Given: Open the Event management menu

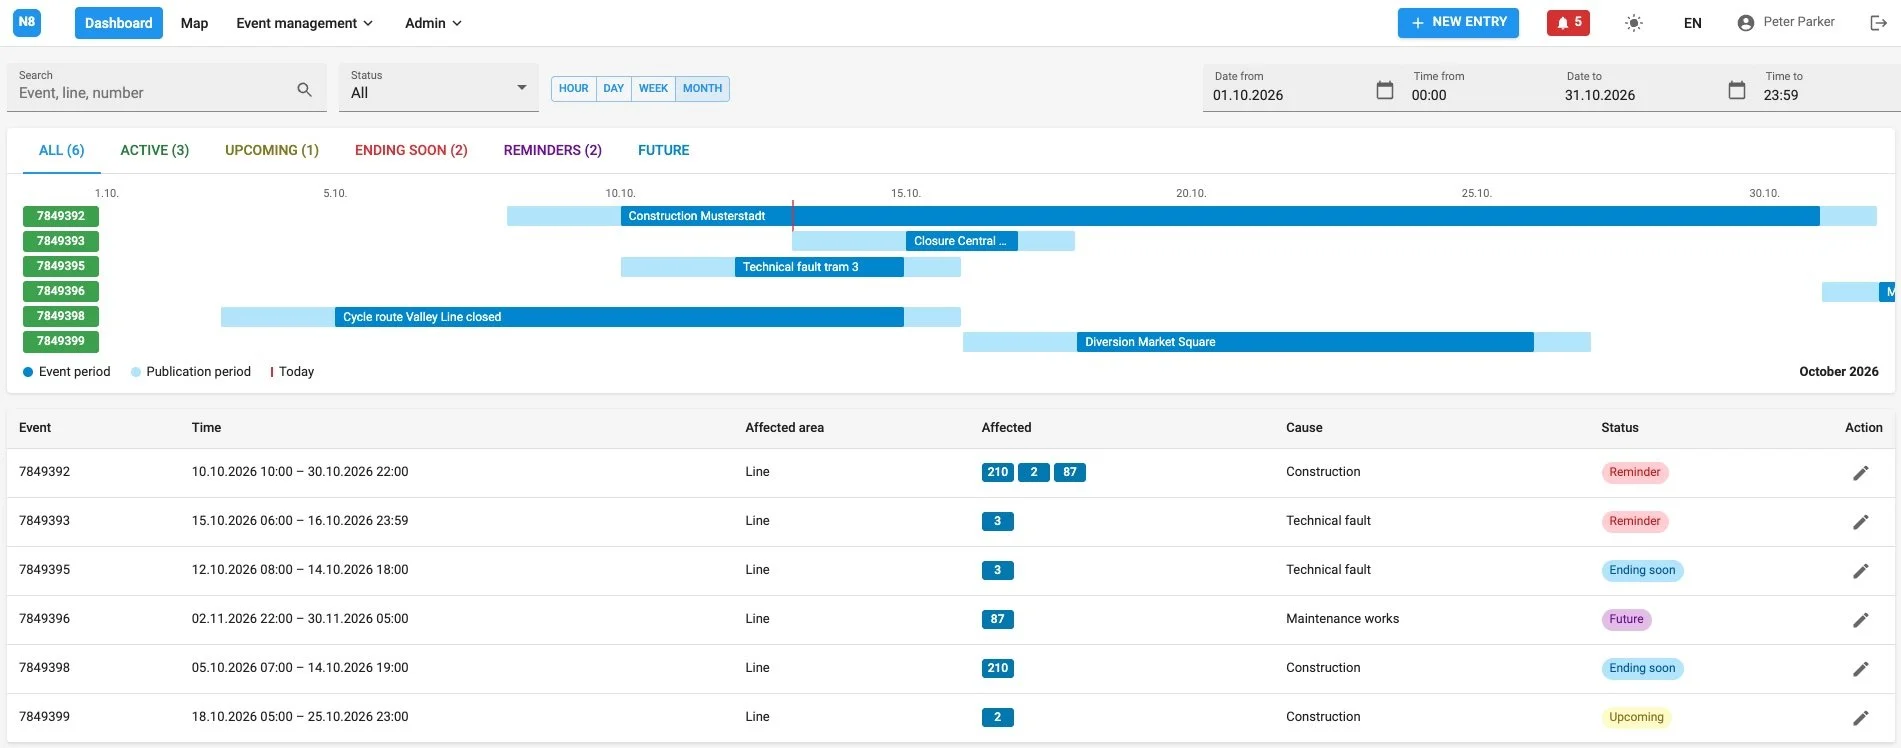Looking at the screenshot, I should coord(304,23).
